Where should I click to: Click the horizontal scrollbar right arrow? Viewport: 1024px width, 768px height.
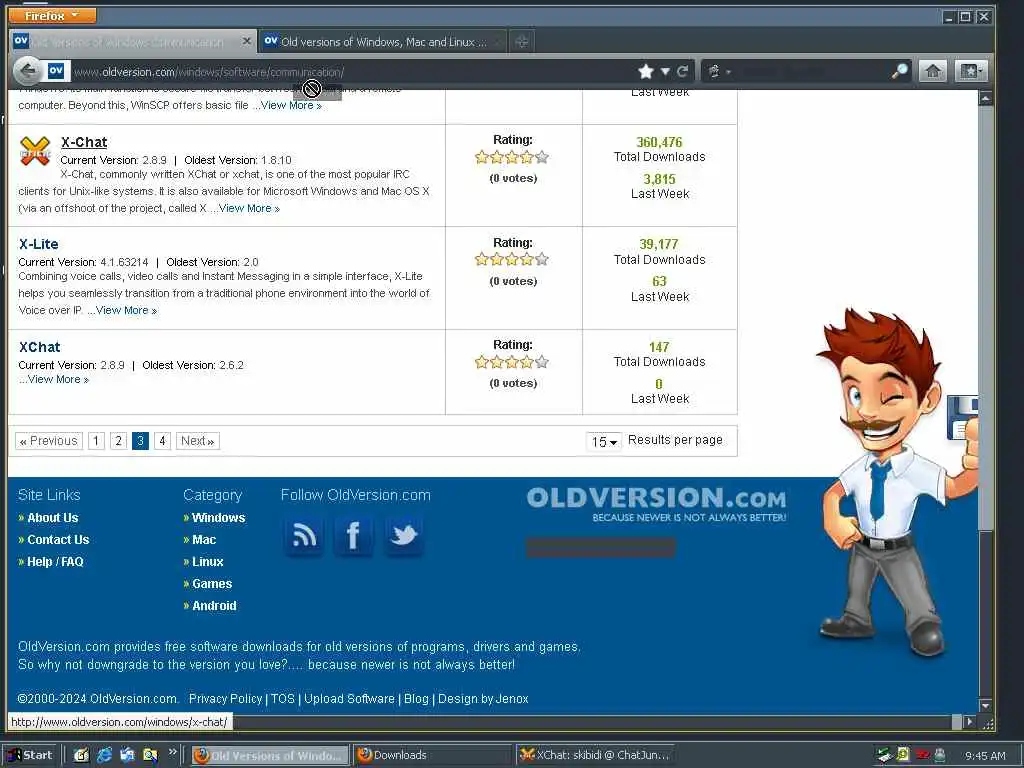970,722
